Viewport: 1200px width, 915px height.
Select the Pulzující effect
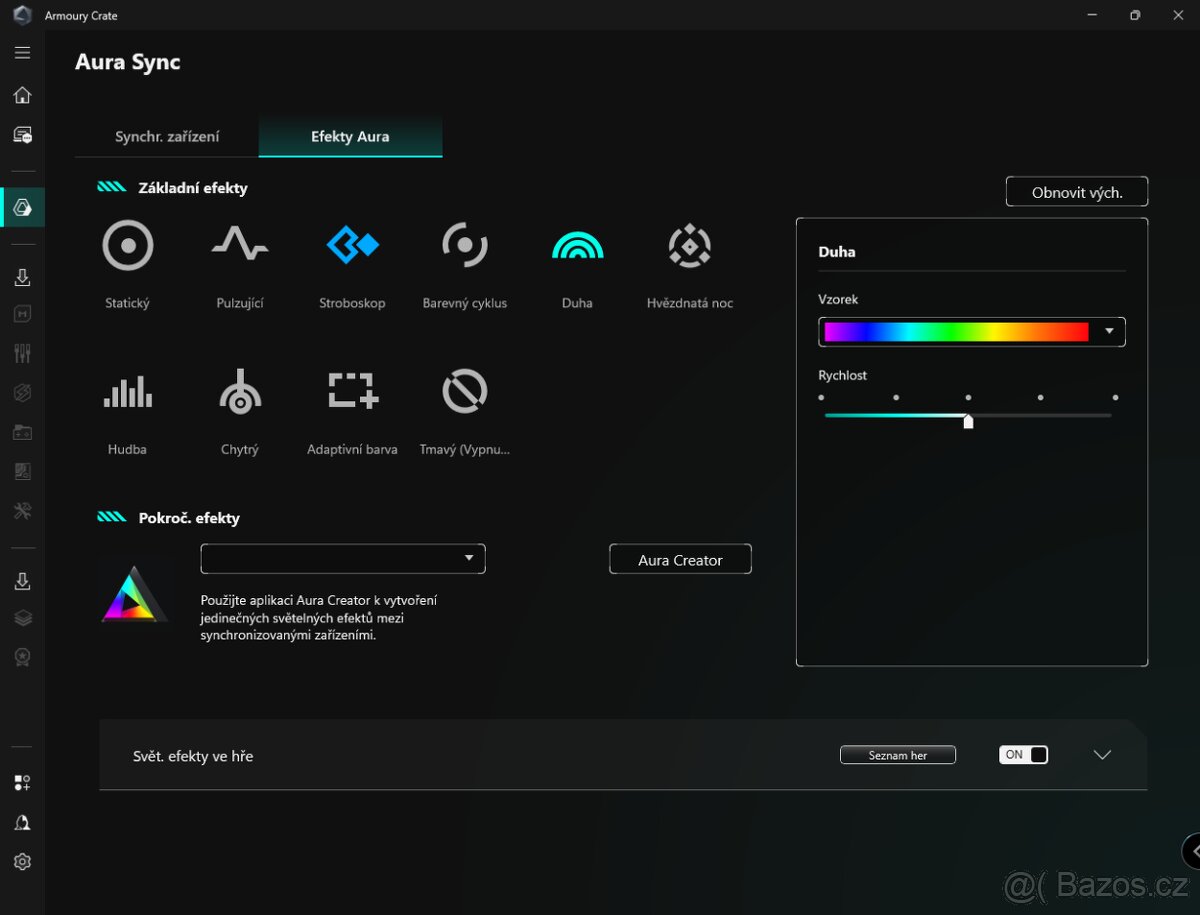tap(240, 245)
